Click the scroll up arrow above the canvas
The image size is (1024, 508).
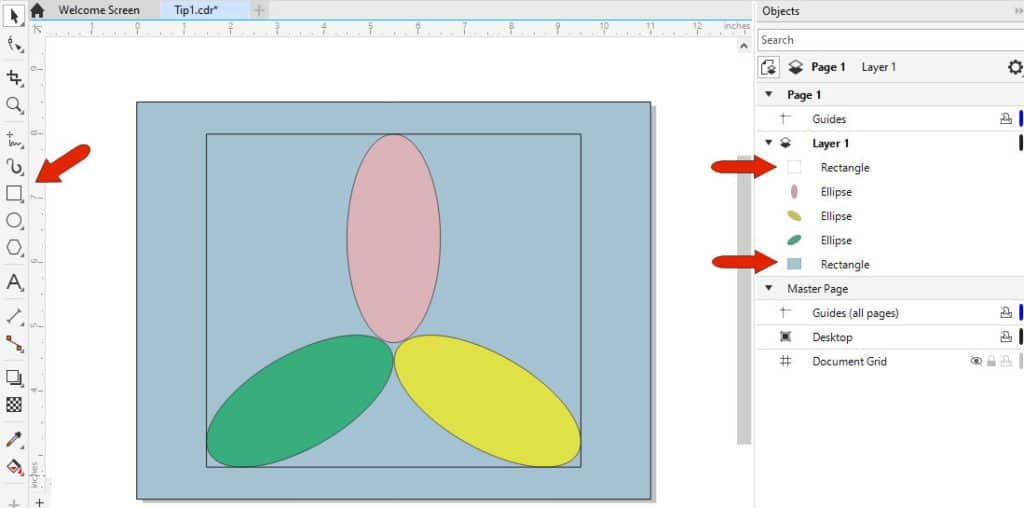point(743,46)
